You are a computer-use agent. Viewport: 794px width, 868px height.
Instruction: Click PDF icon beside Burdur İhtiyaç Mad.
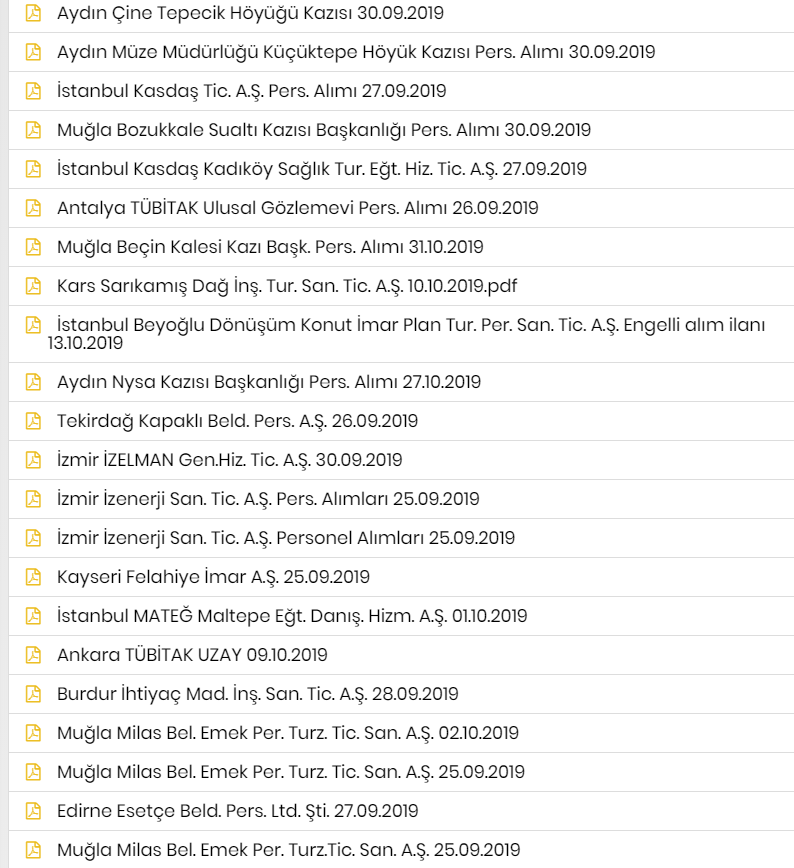tap(33, 694)
